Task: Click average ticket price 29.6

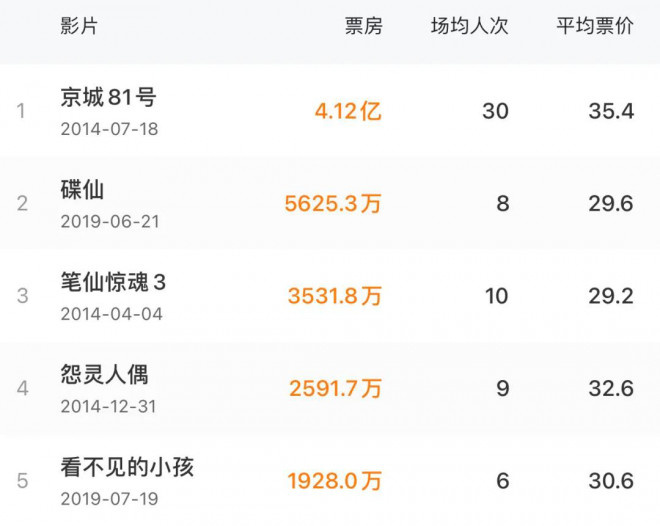Action: point(611,204)
